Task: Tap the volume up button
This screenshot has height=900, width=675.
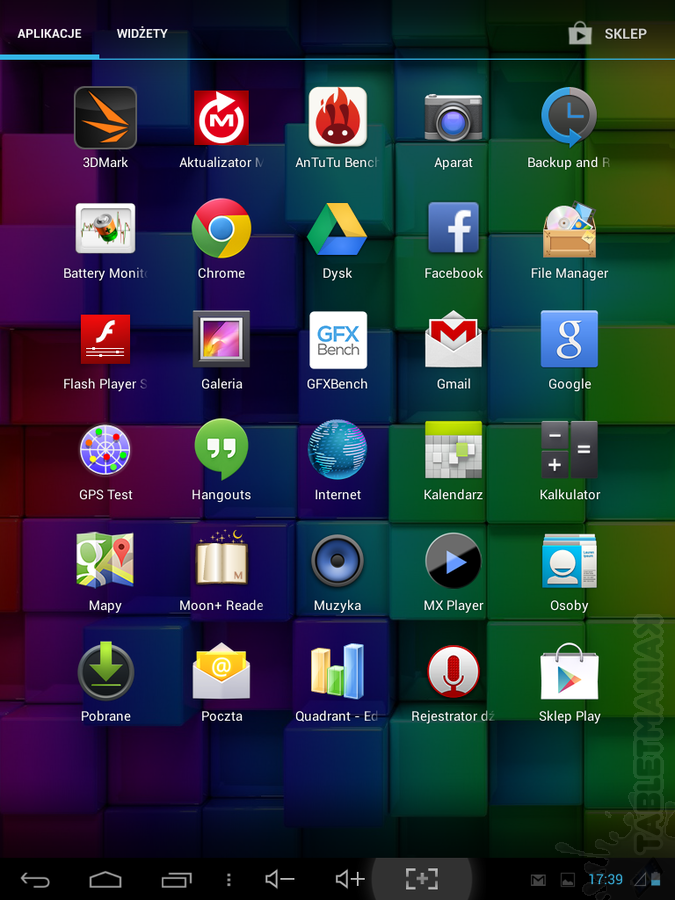Action: [351, 879]
